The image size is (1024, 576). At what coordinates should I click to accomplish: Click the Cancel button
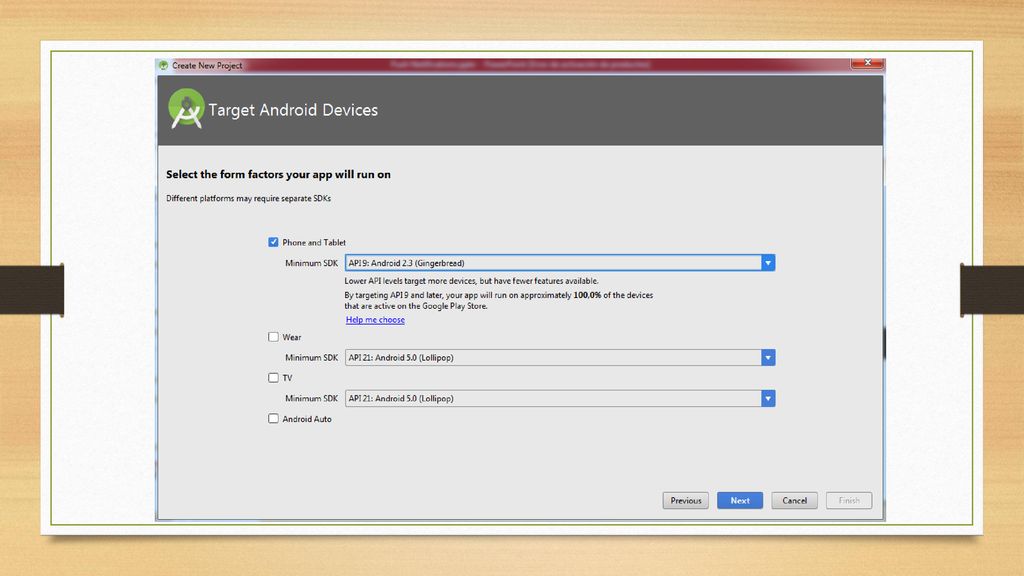795,500
